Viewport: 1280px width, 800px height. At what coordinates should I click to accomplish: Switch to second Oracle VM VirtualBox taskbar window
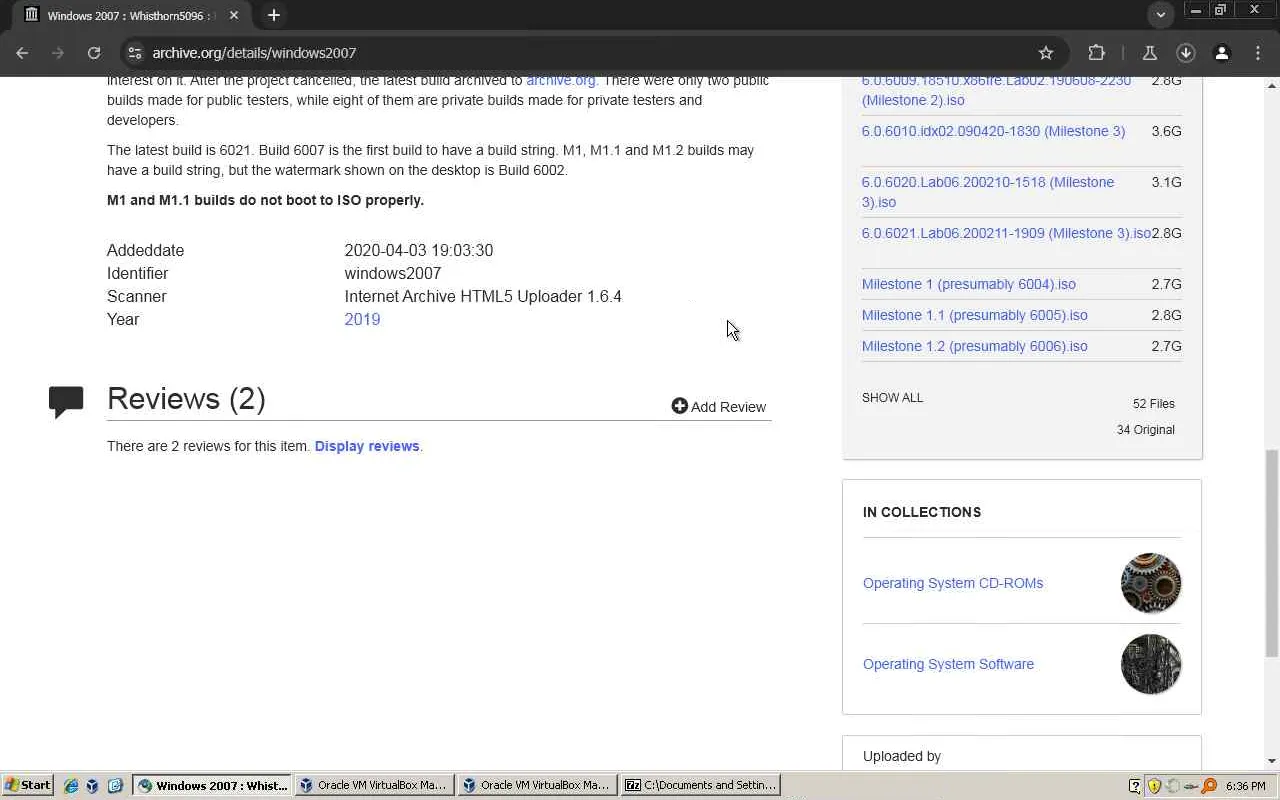[536, 785]
